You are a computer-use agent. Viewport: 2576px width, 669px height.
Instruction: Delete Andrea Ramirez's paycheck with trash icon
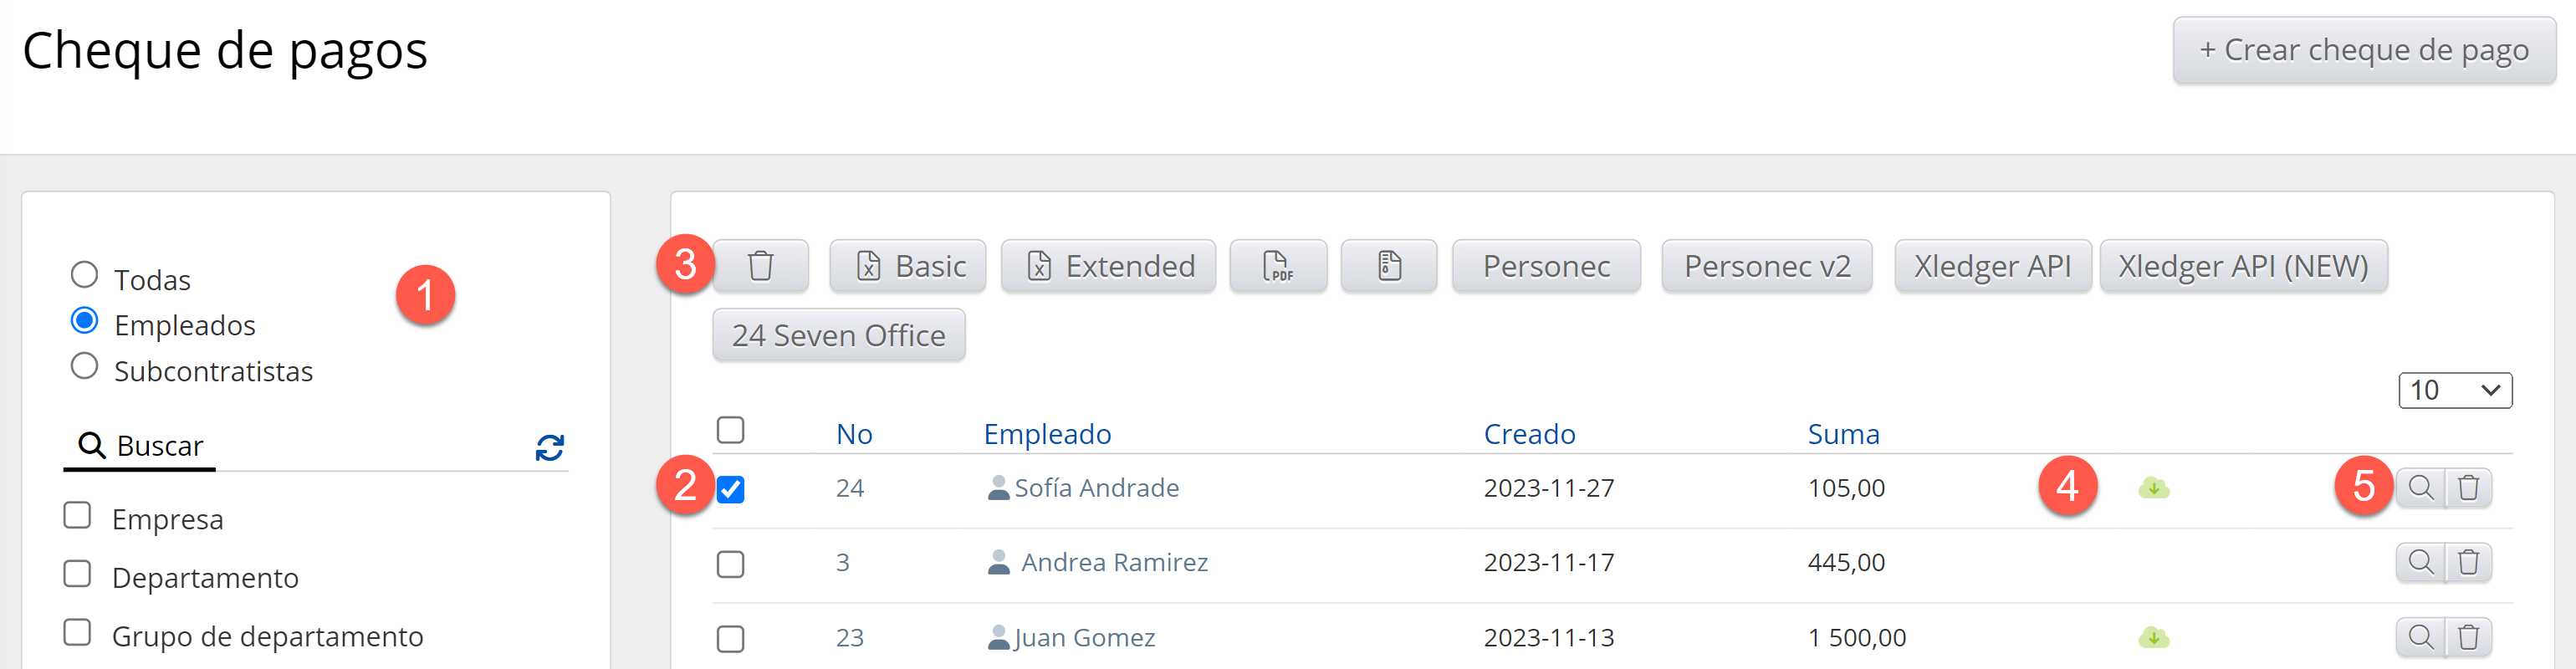[2468, 563]
